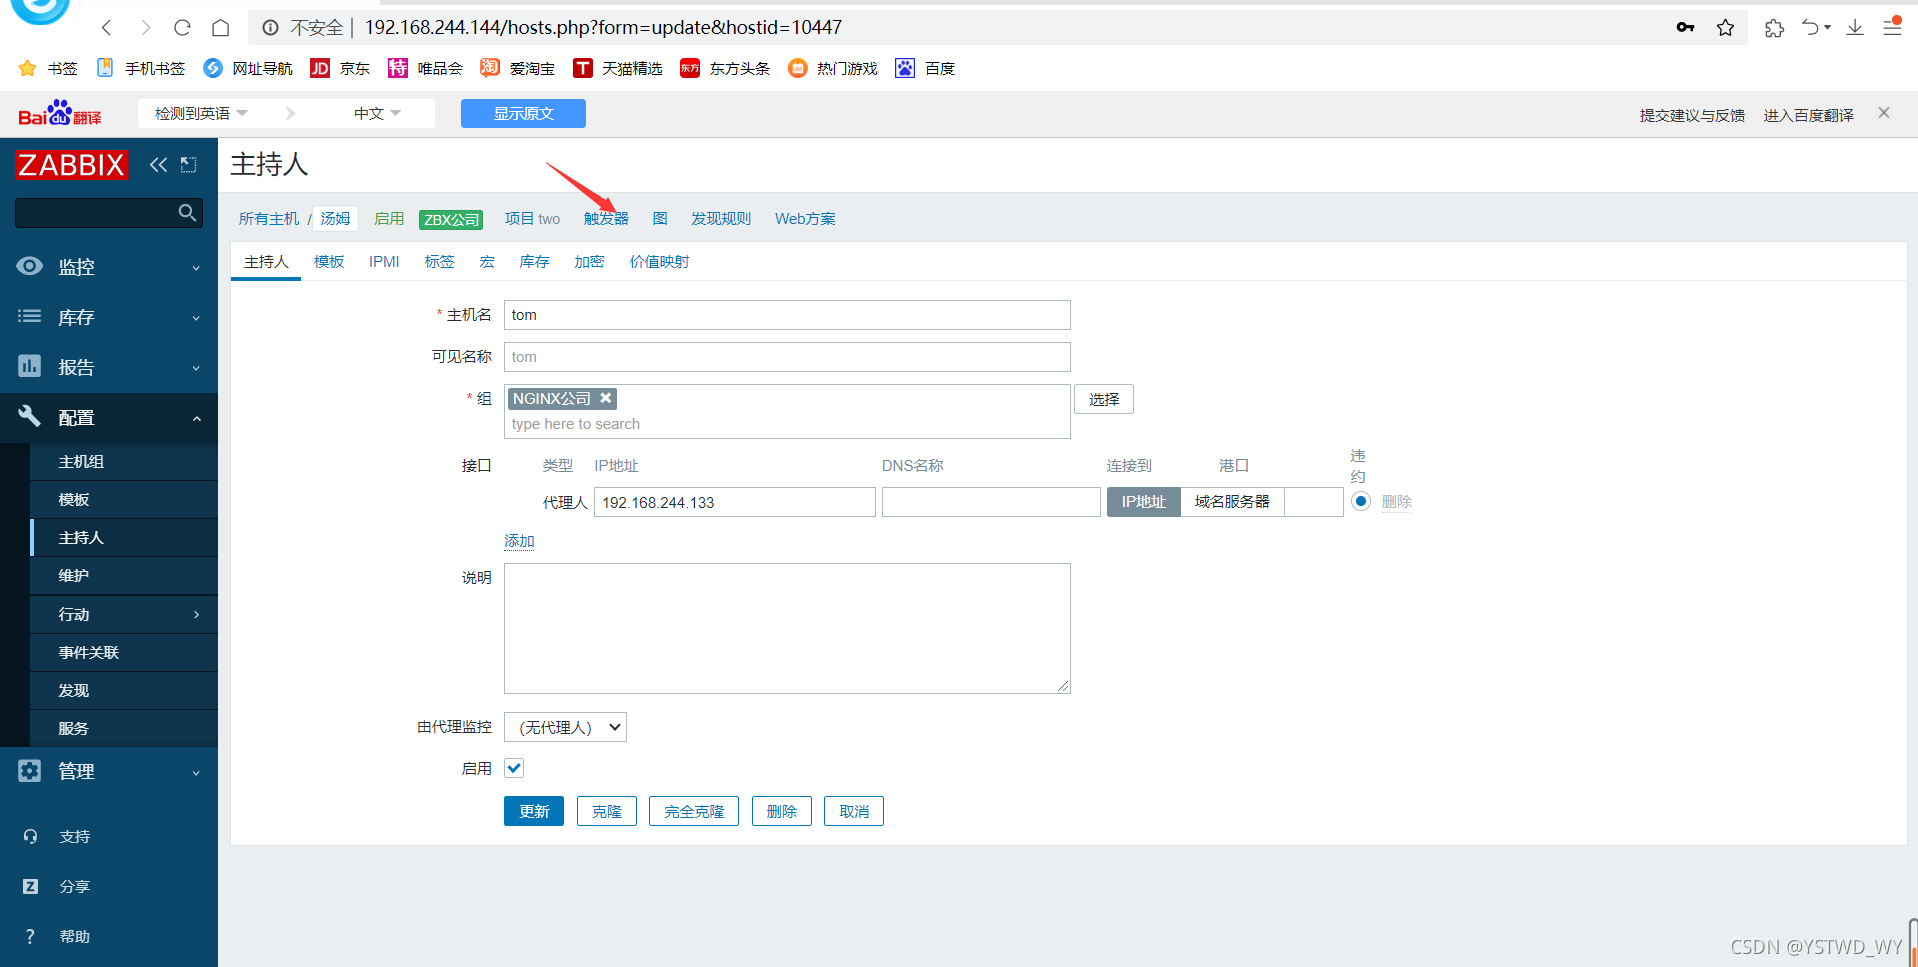1918x967 pixels.
Task: Open 帮助 help question icon
Action: (30, 936)
